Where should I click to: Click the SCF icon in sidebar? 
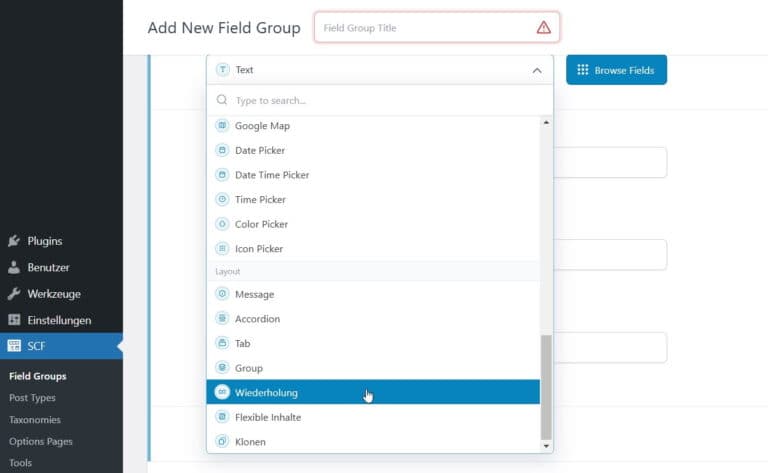14,346
